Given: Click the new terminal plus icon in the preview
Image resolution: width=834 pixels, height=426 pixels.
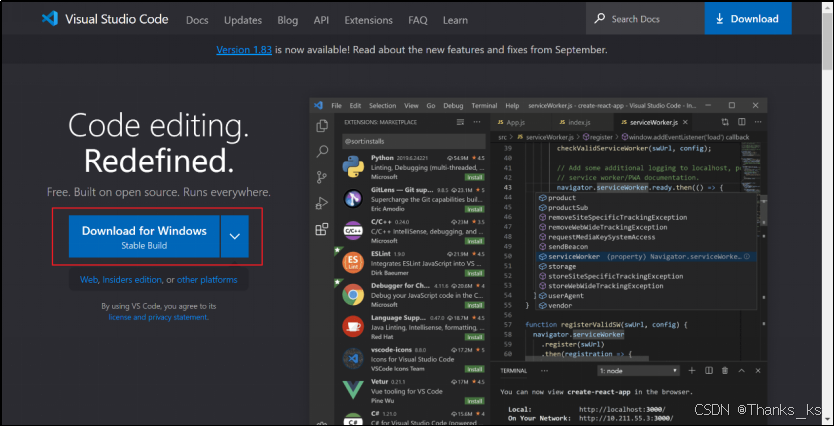Looking at the screenshot, I should [692, 371].
